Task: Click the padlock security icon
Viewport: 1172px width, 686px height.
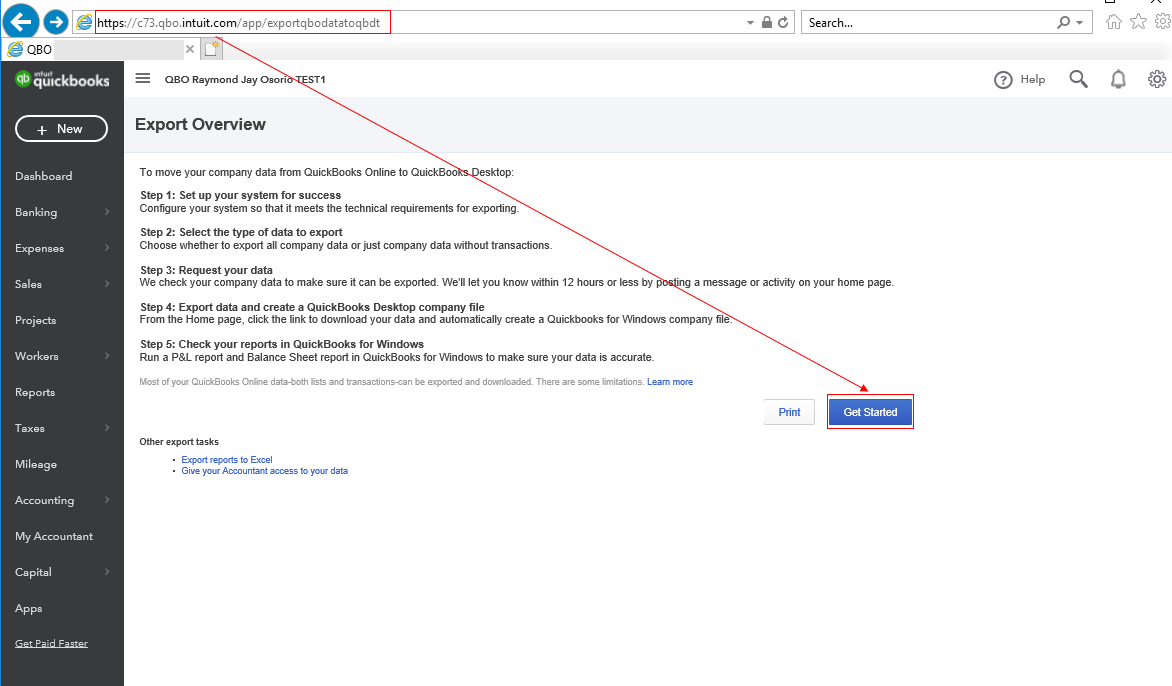Action: point(767,22)
